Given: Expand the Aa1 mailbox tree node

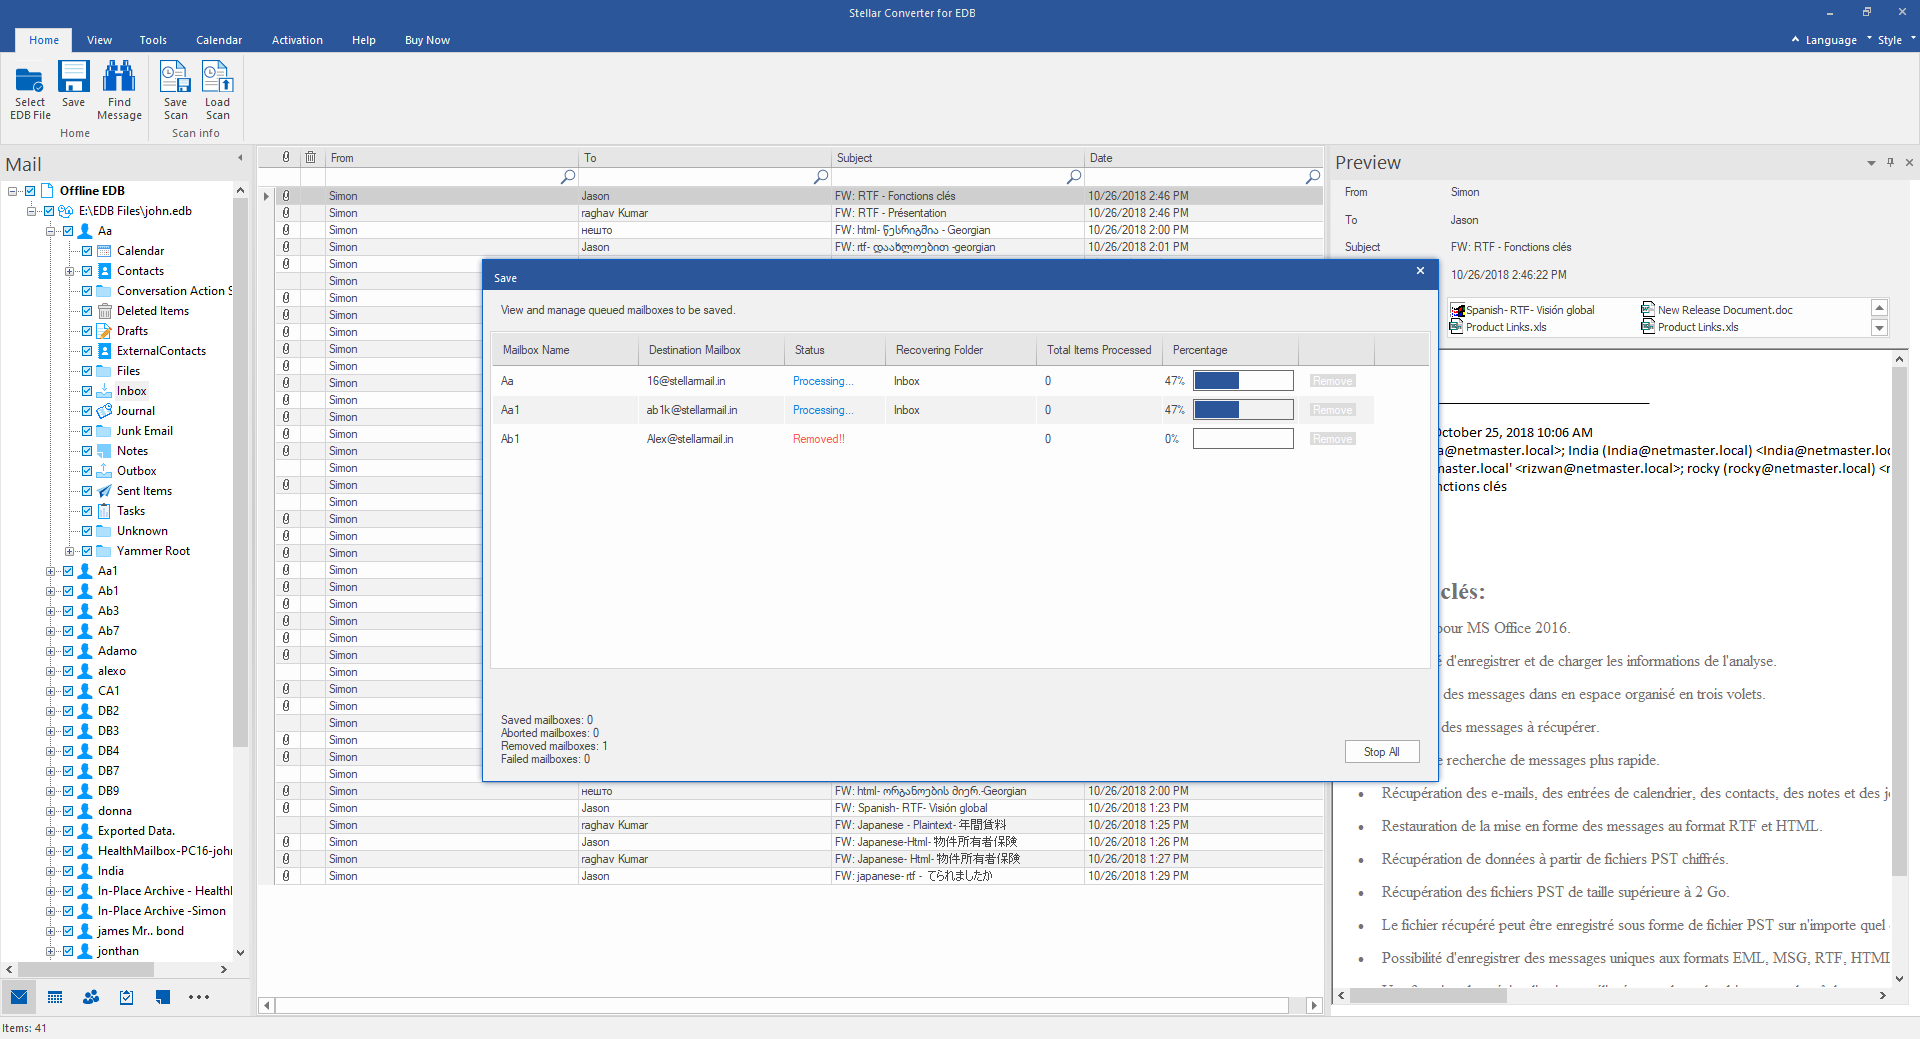Looking at the screenshot, I should coord(50,571).
